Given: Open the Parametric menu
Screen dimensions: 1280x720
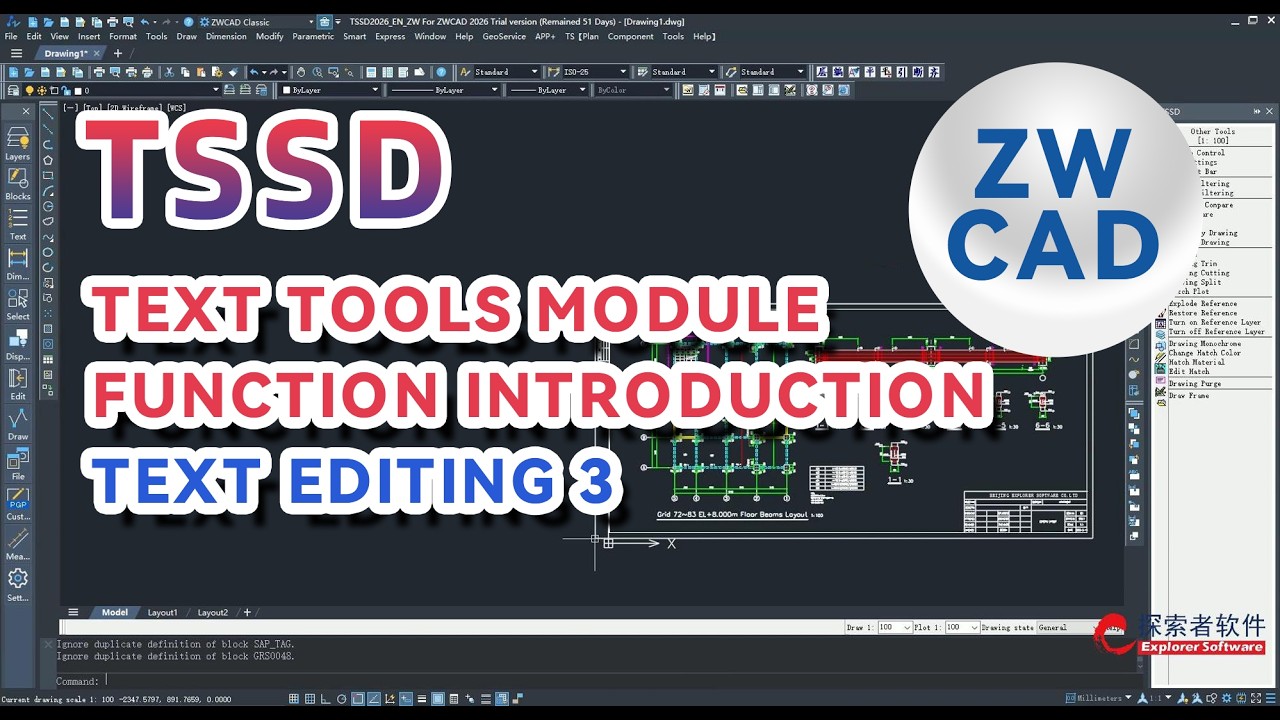Looking at the screenshot, I should [313, 36].
